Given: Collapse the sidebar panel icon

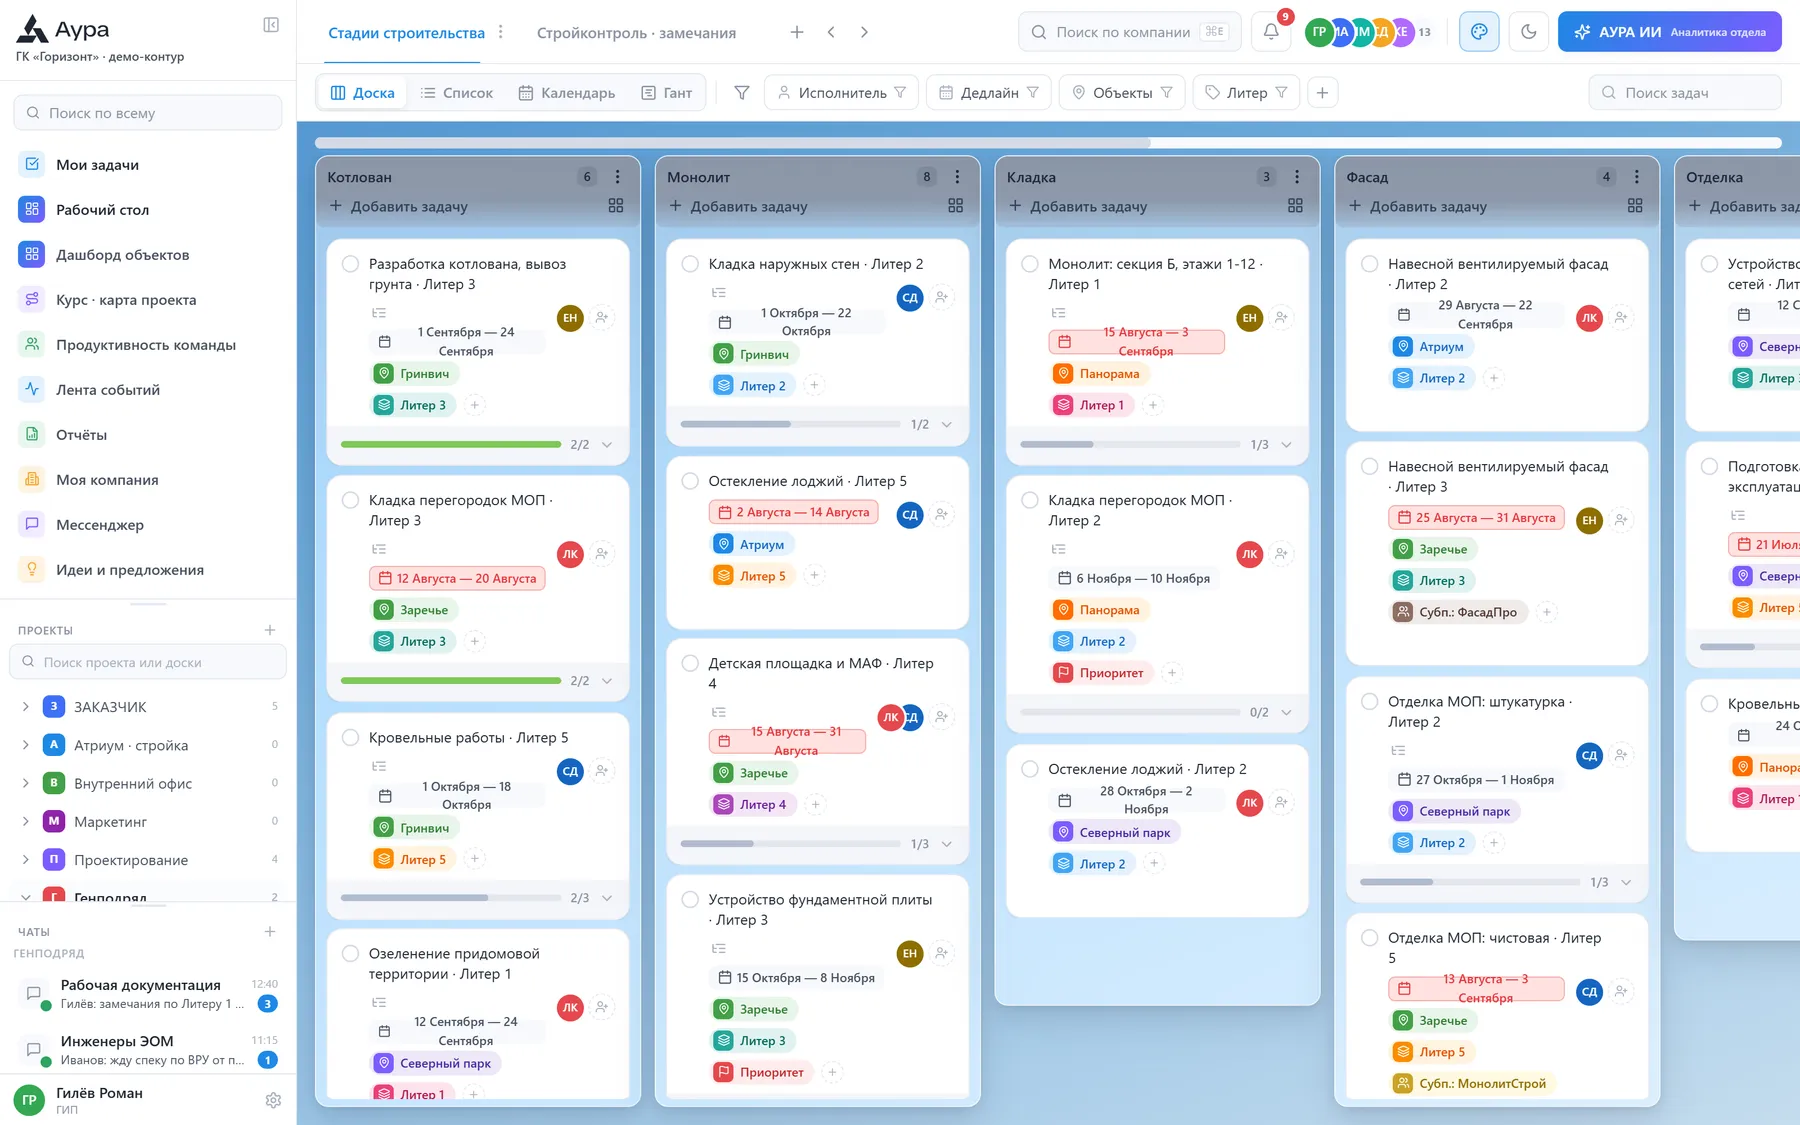Looking at the screenshot, I should coord(271,25).
